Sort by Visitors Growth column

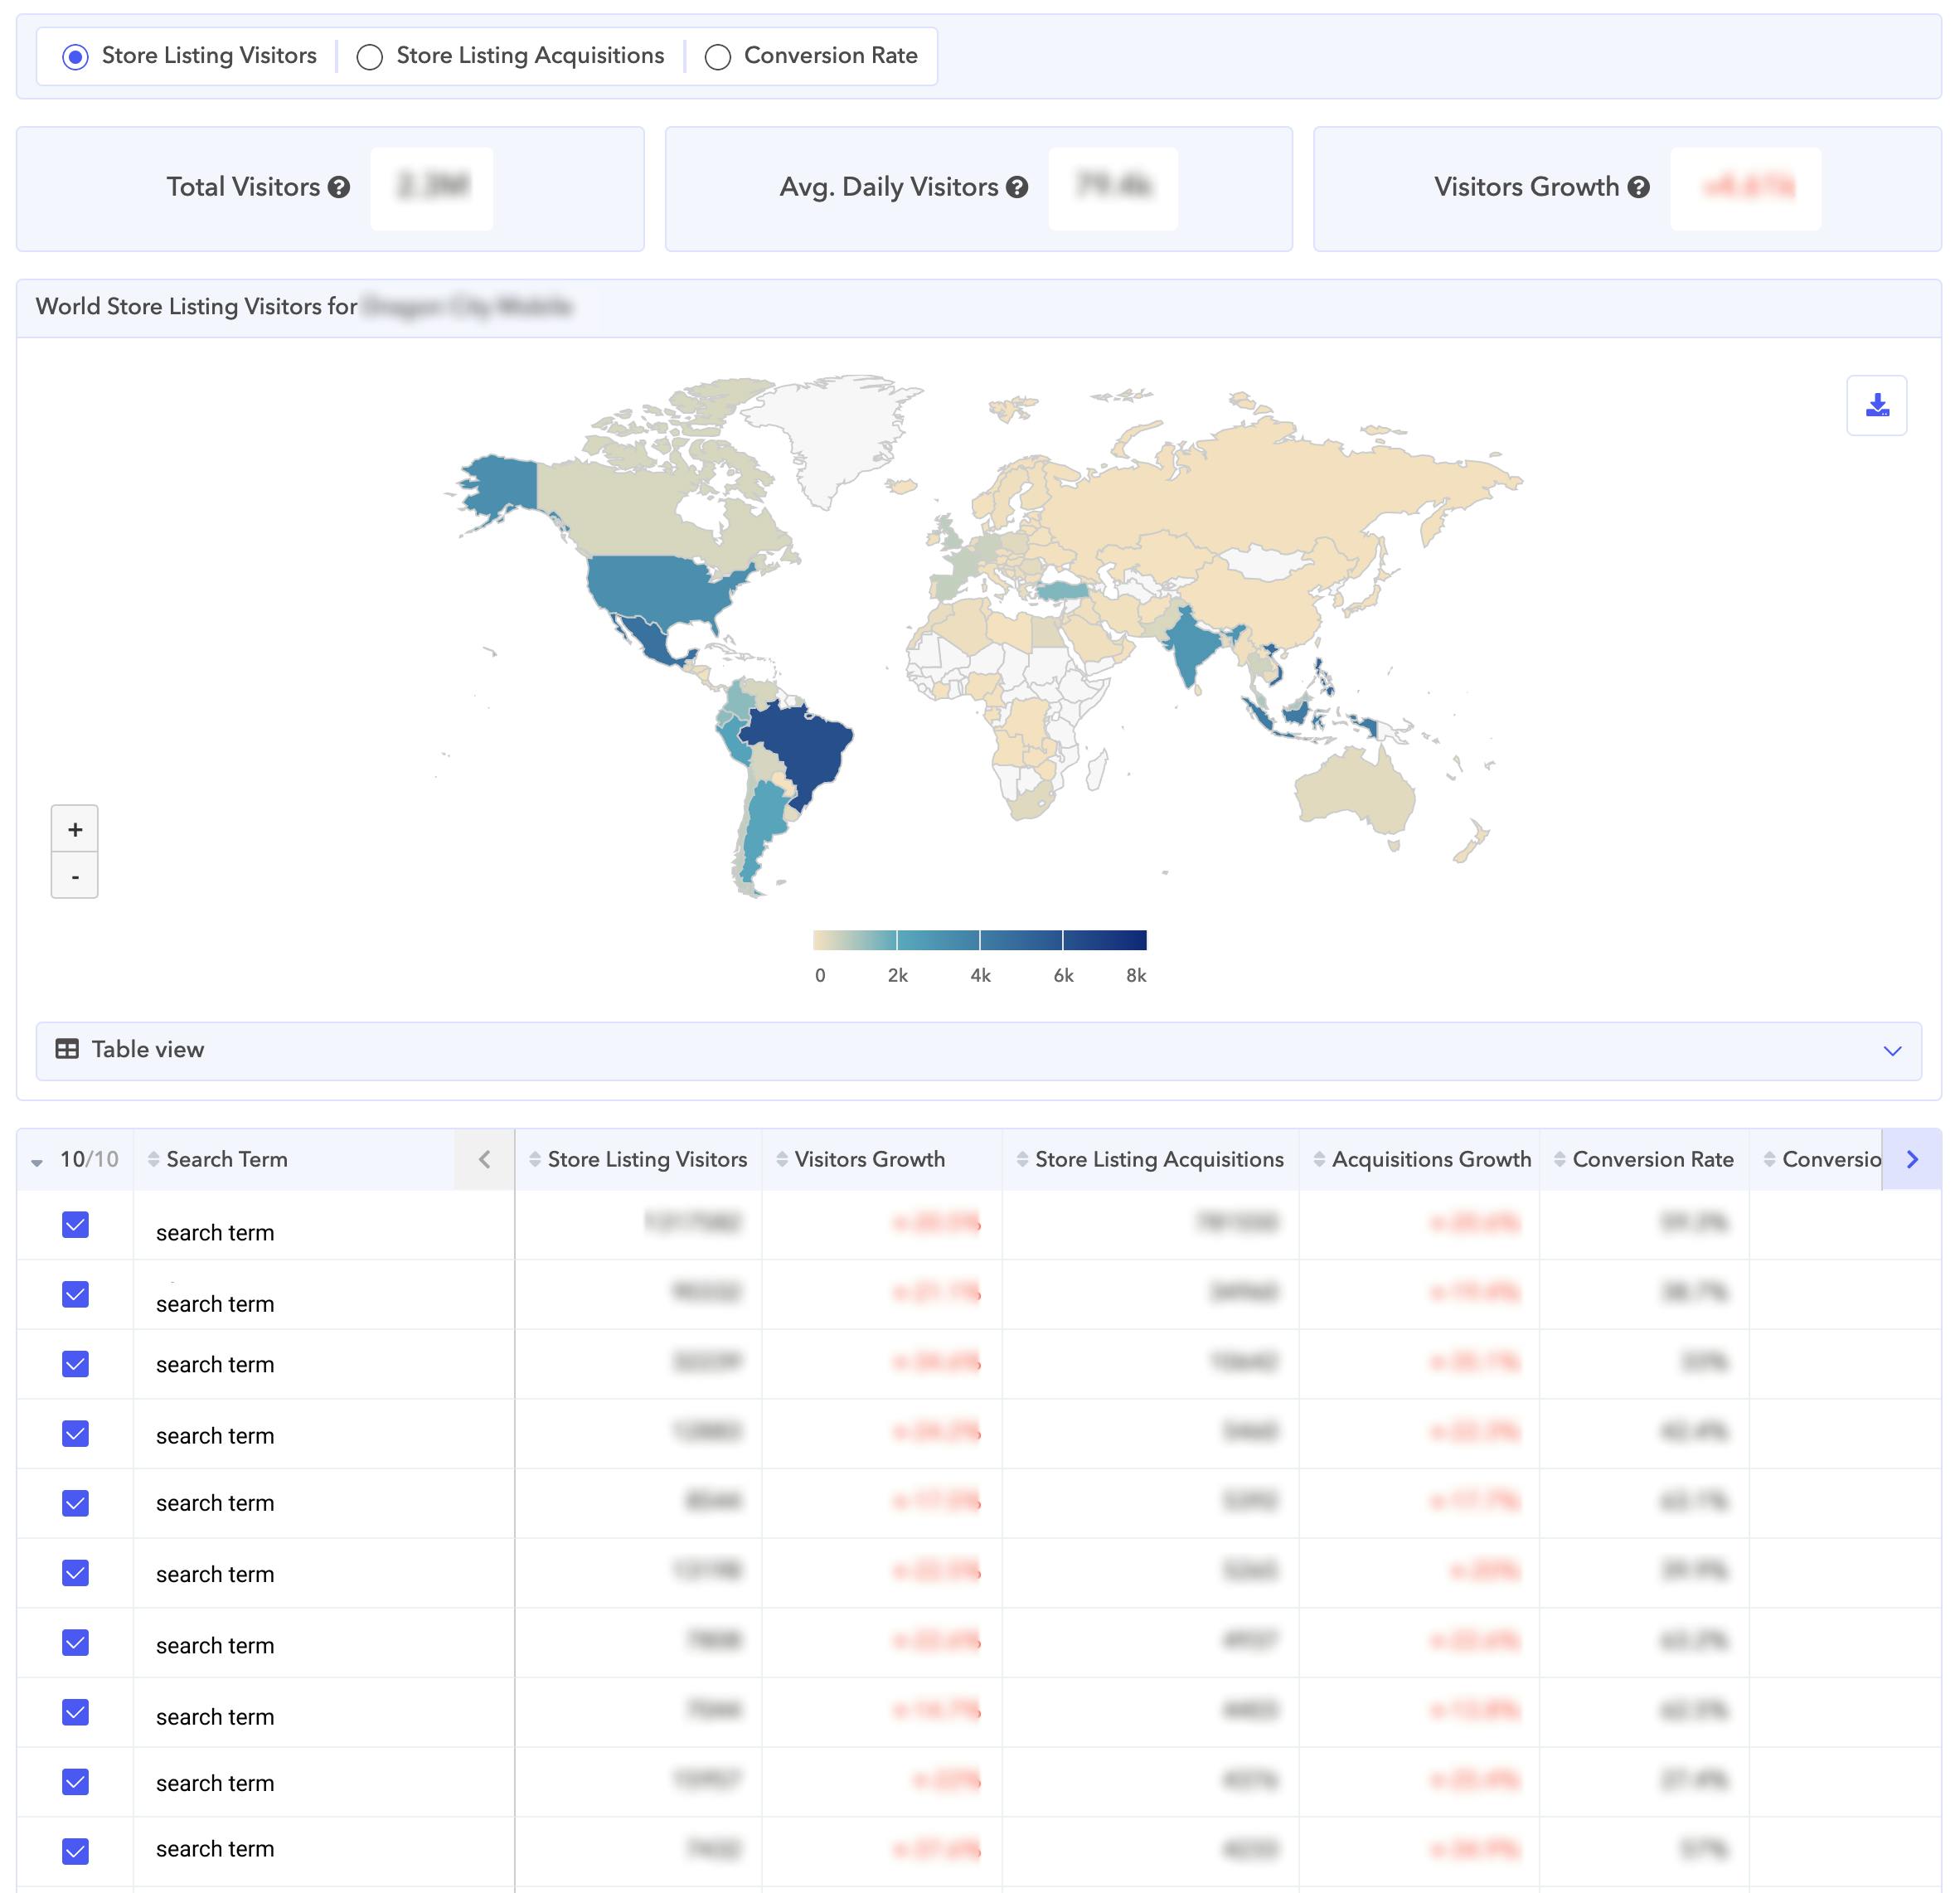click(x=868, y=1159)
